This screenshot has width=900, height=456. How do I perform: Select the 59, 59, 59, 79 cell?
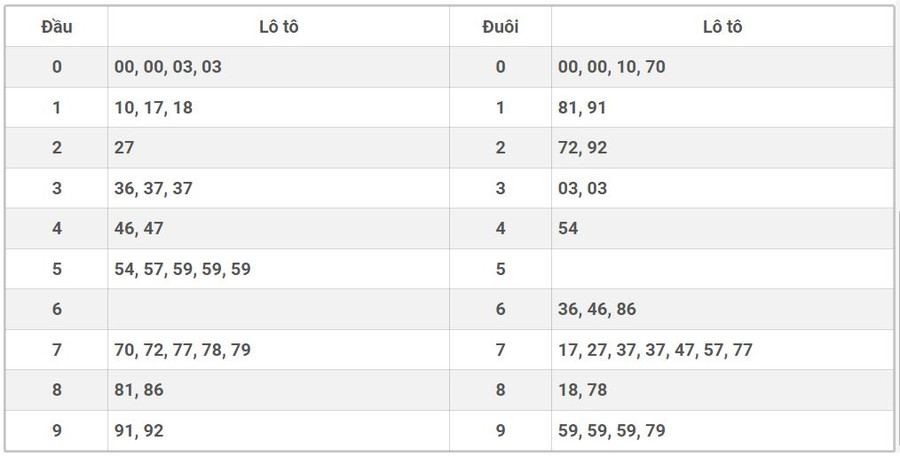612,431
